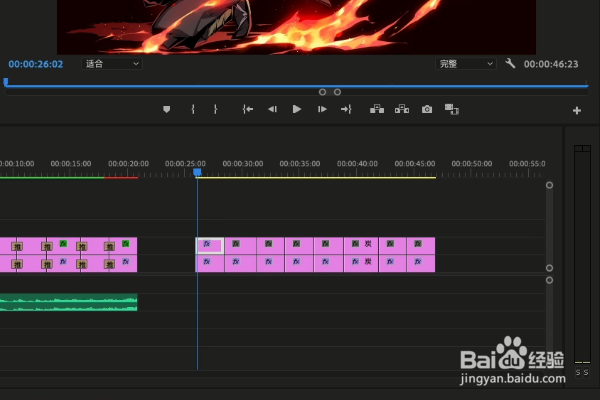
Task: Open the Button Editor plus icon
Action: point(577,111)
